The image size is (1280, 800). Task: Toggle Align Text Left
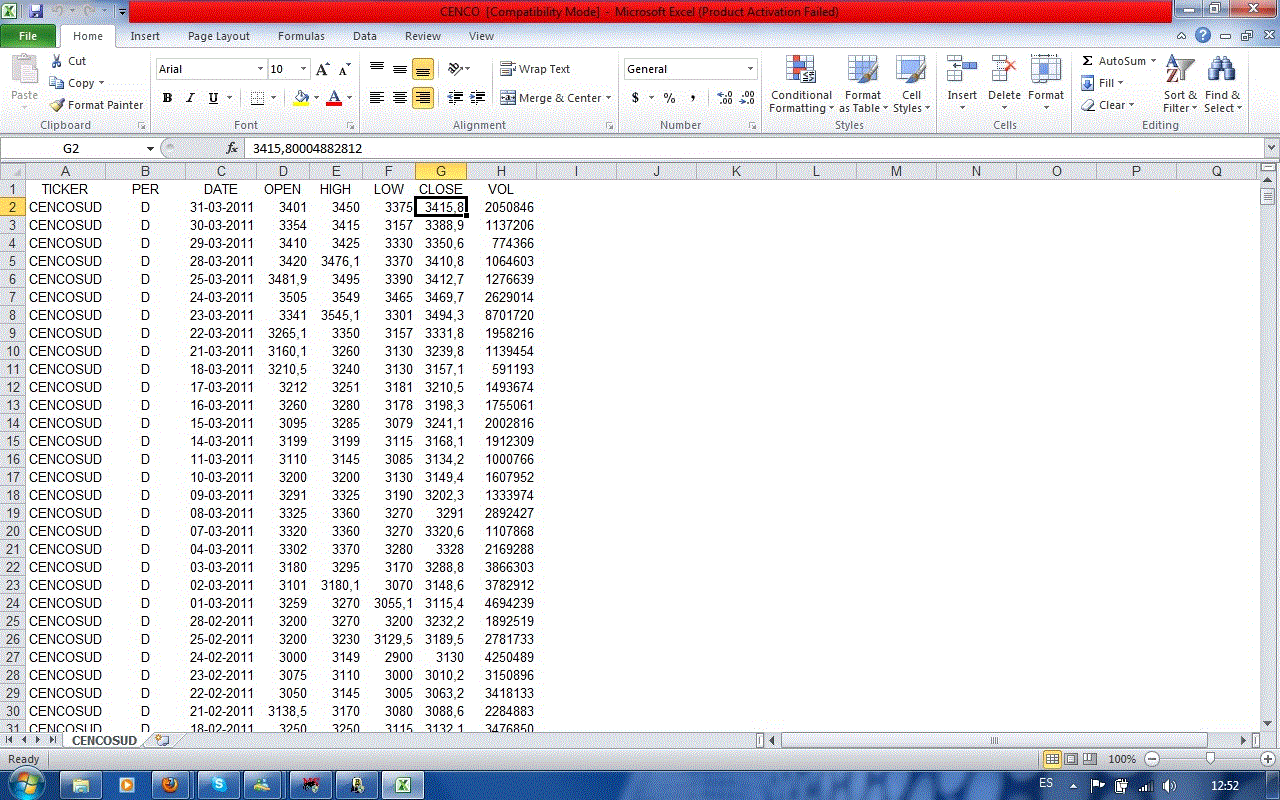click(377, 98)
